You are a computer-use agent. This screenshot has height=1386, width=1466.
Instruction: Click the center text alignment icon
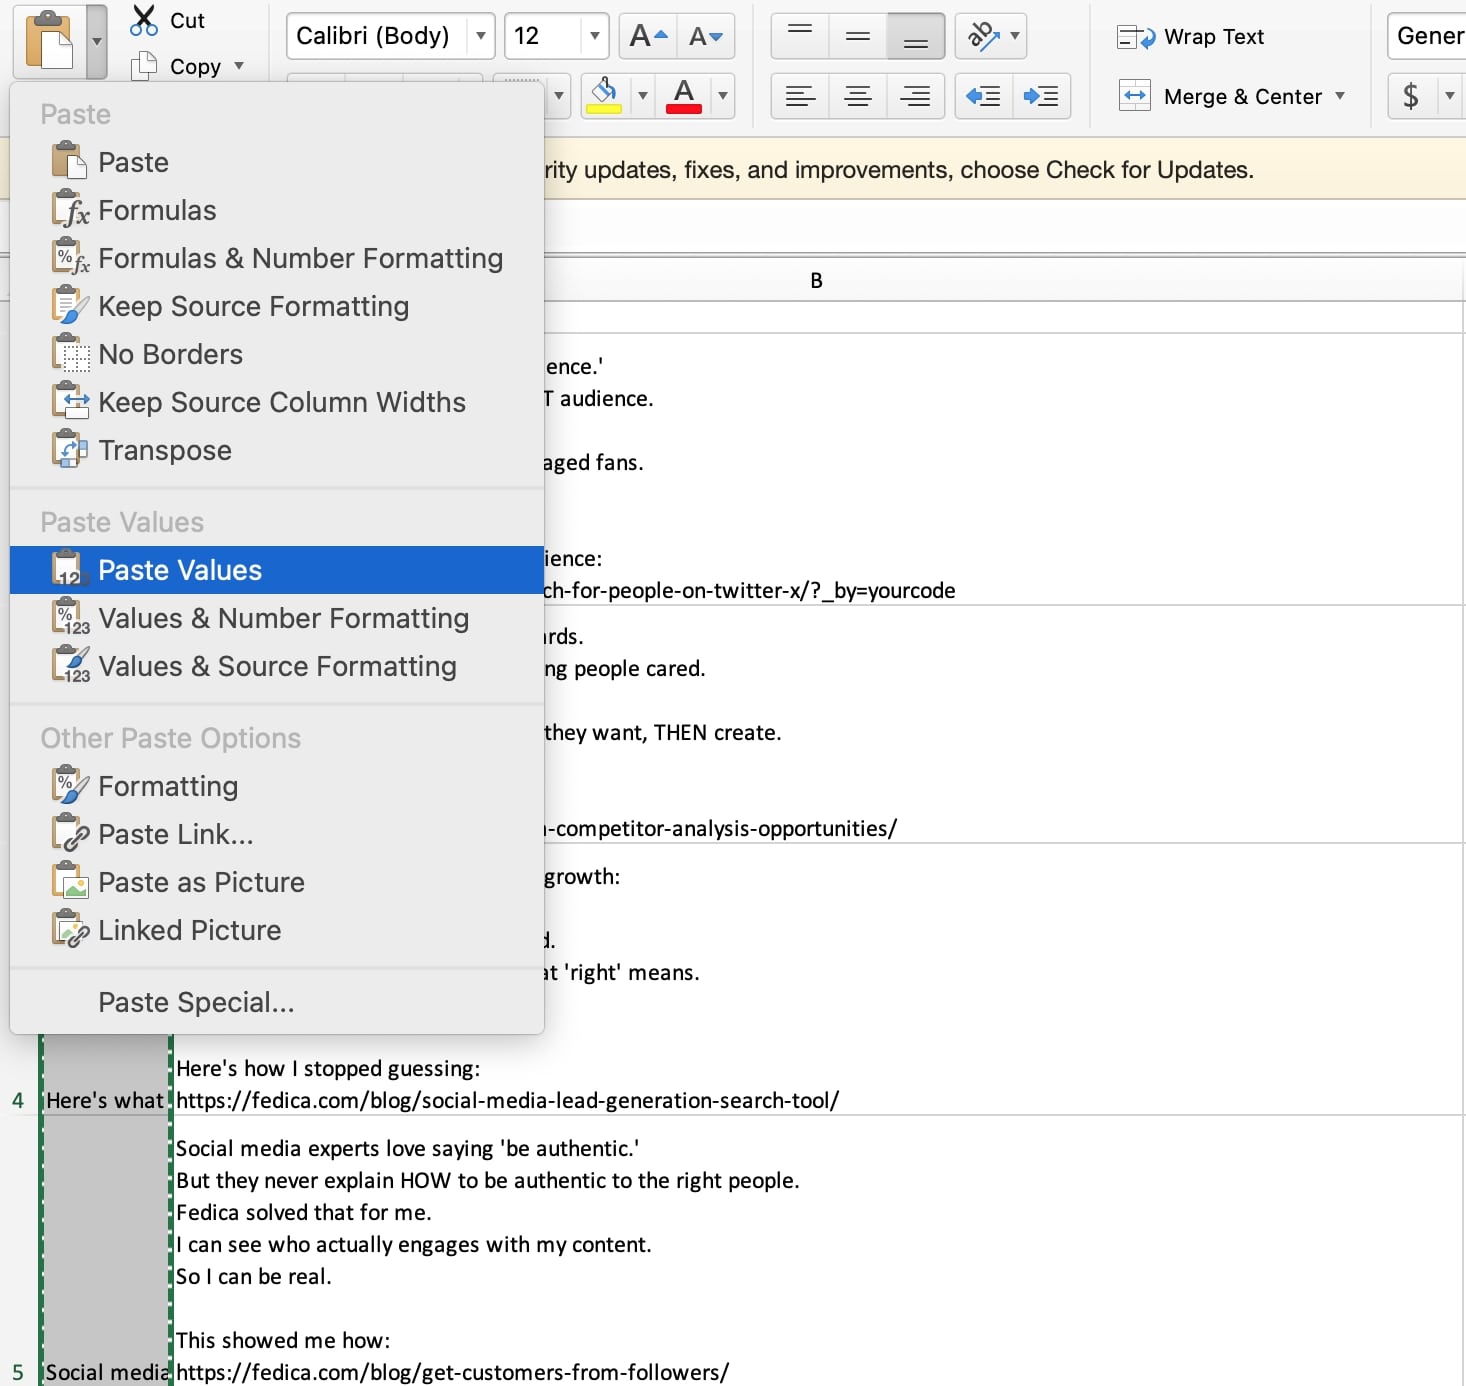857,96
